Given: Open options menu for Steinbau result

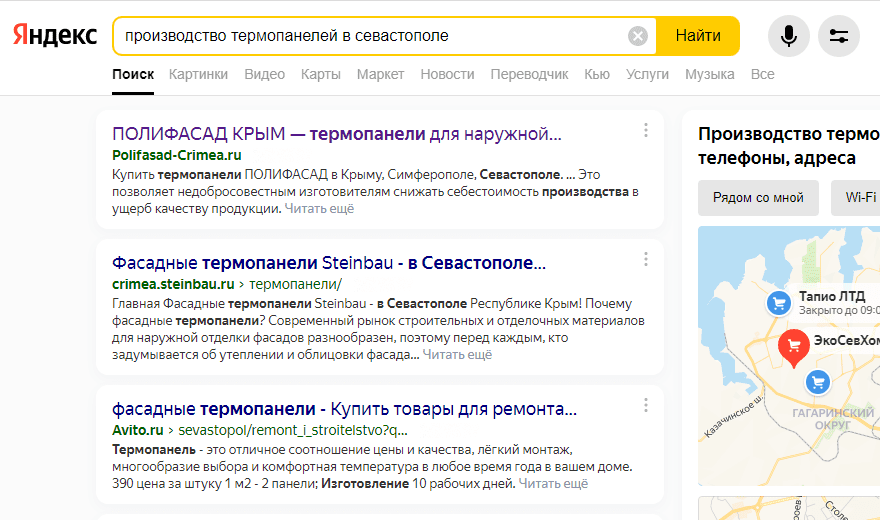Looking at the screenshot, I should click(x=646, y=260).
